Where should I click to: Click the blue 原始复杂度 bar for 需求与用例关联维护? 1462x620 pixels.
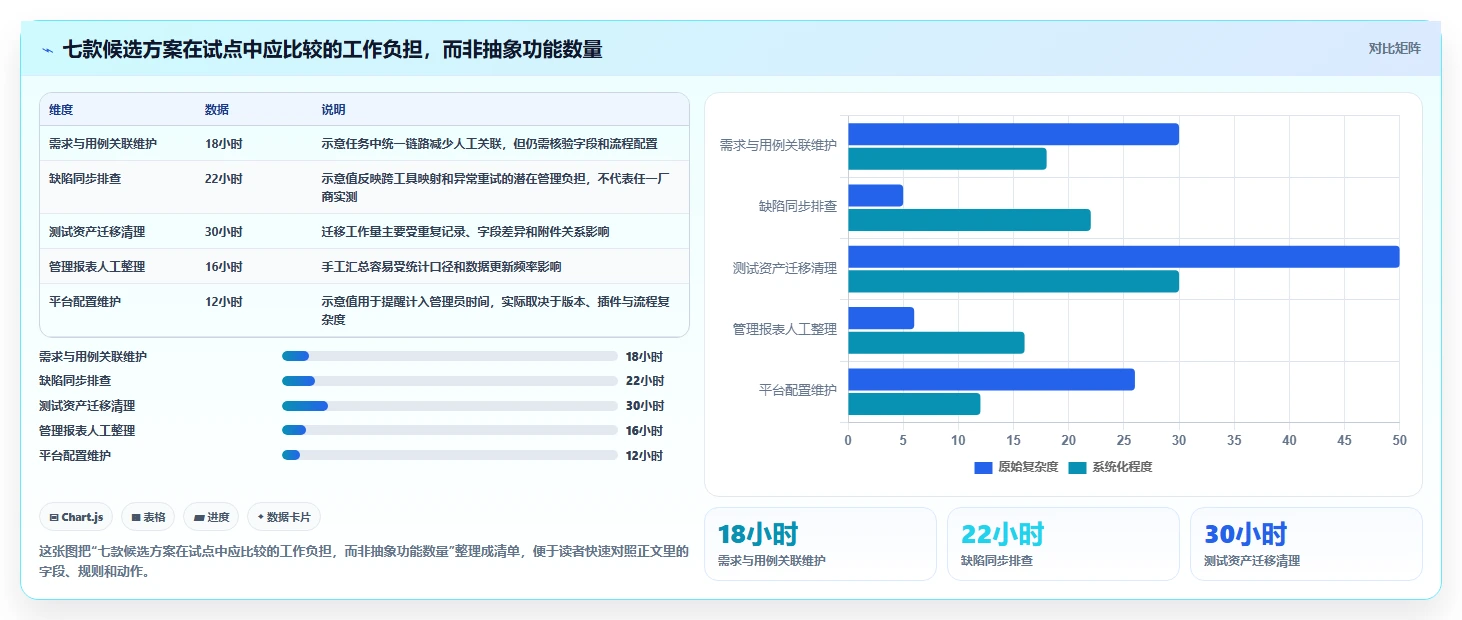point(1013,134)
